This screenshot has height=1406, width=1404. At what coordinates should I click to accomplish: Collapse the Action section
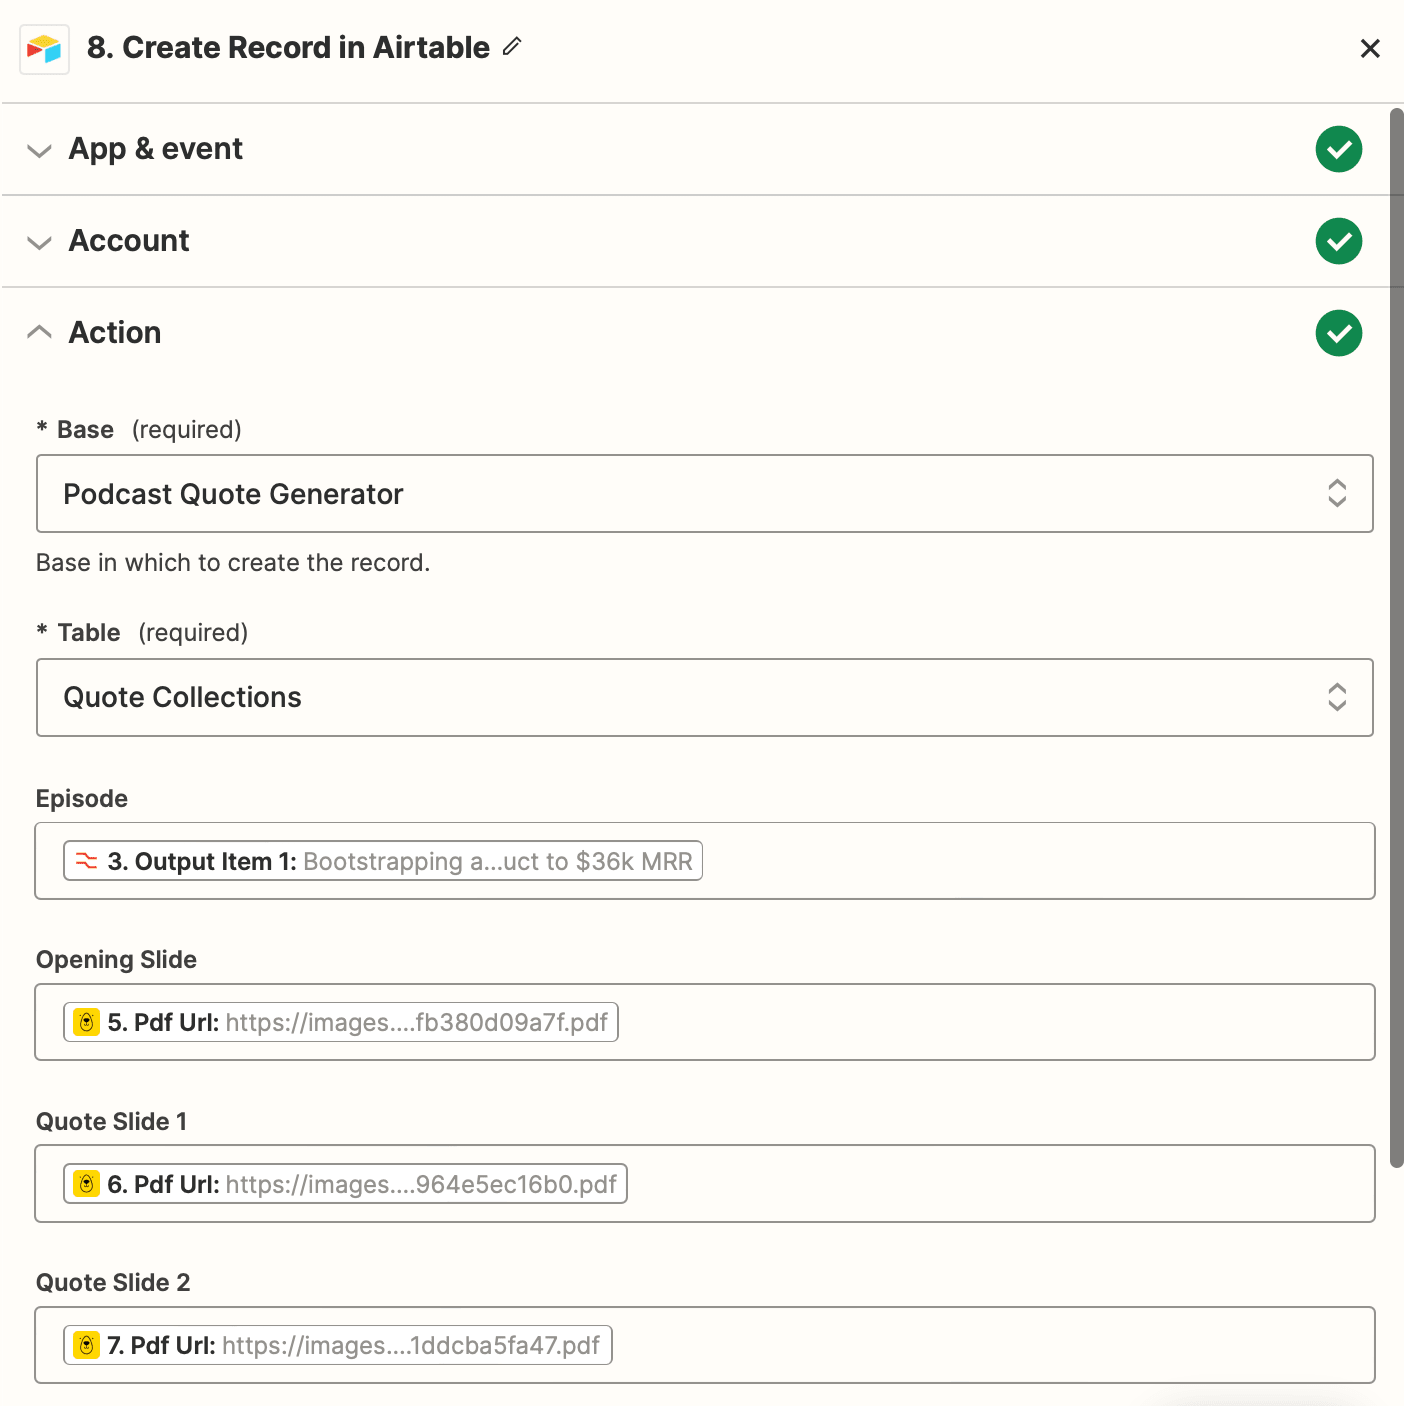point(39,331)
